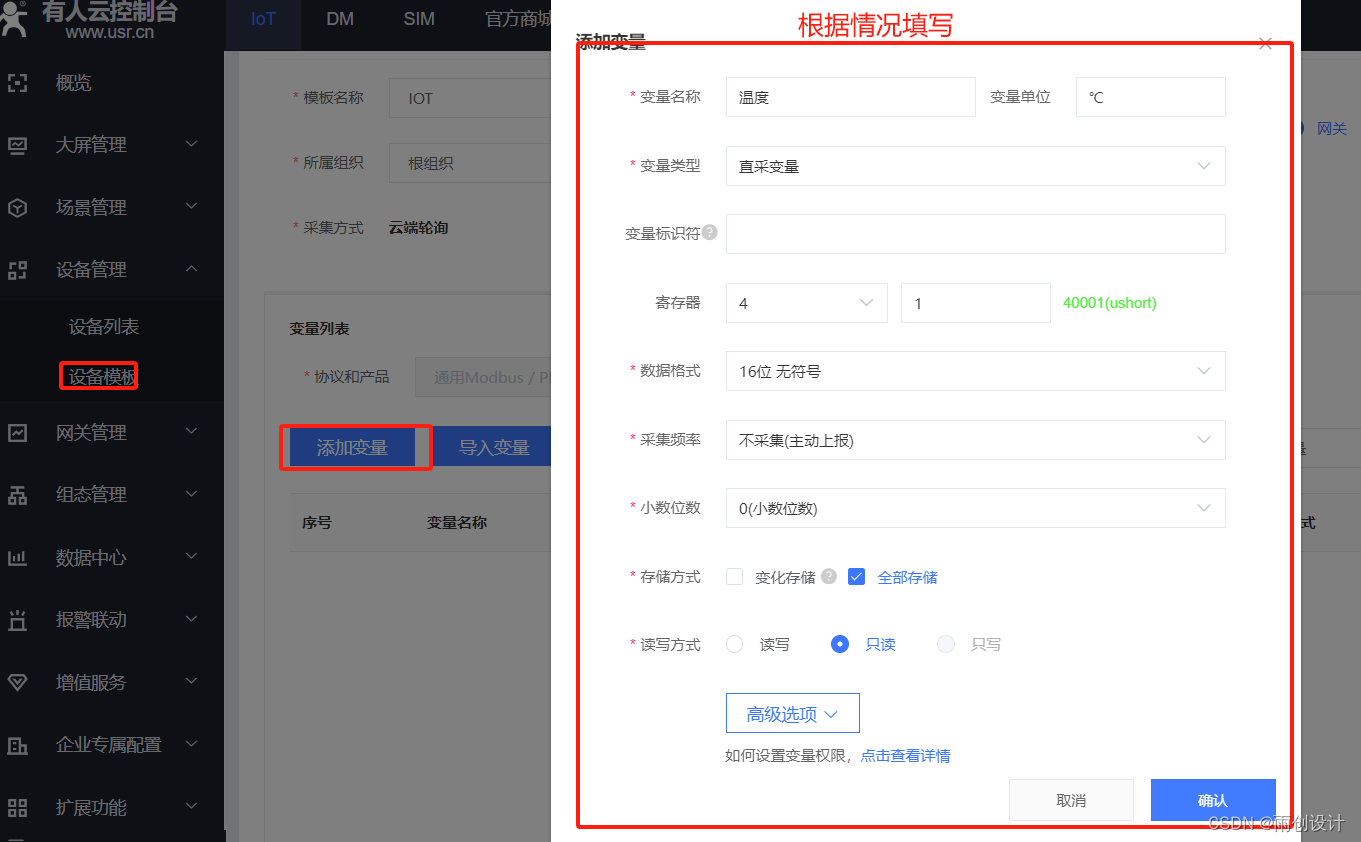Click the help icon beside 变量标识符

point(709,232)
